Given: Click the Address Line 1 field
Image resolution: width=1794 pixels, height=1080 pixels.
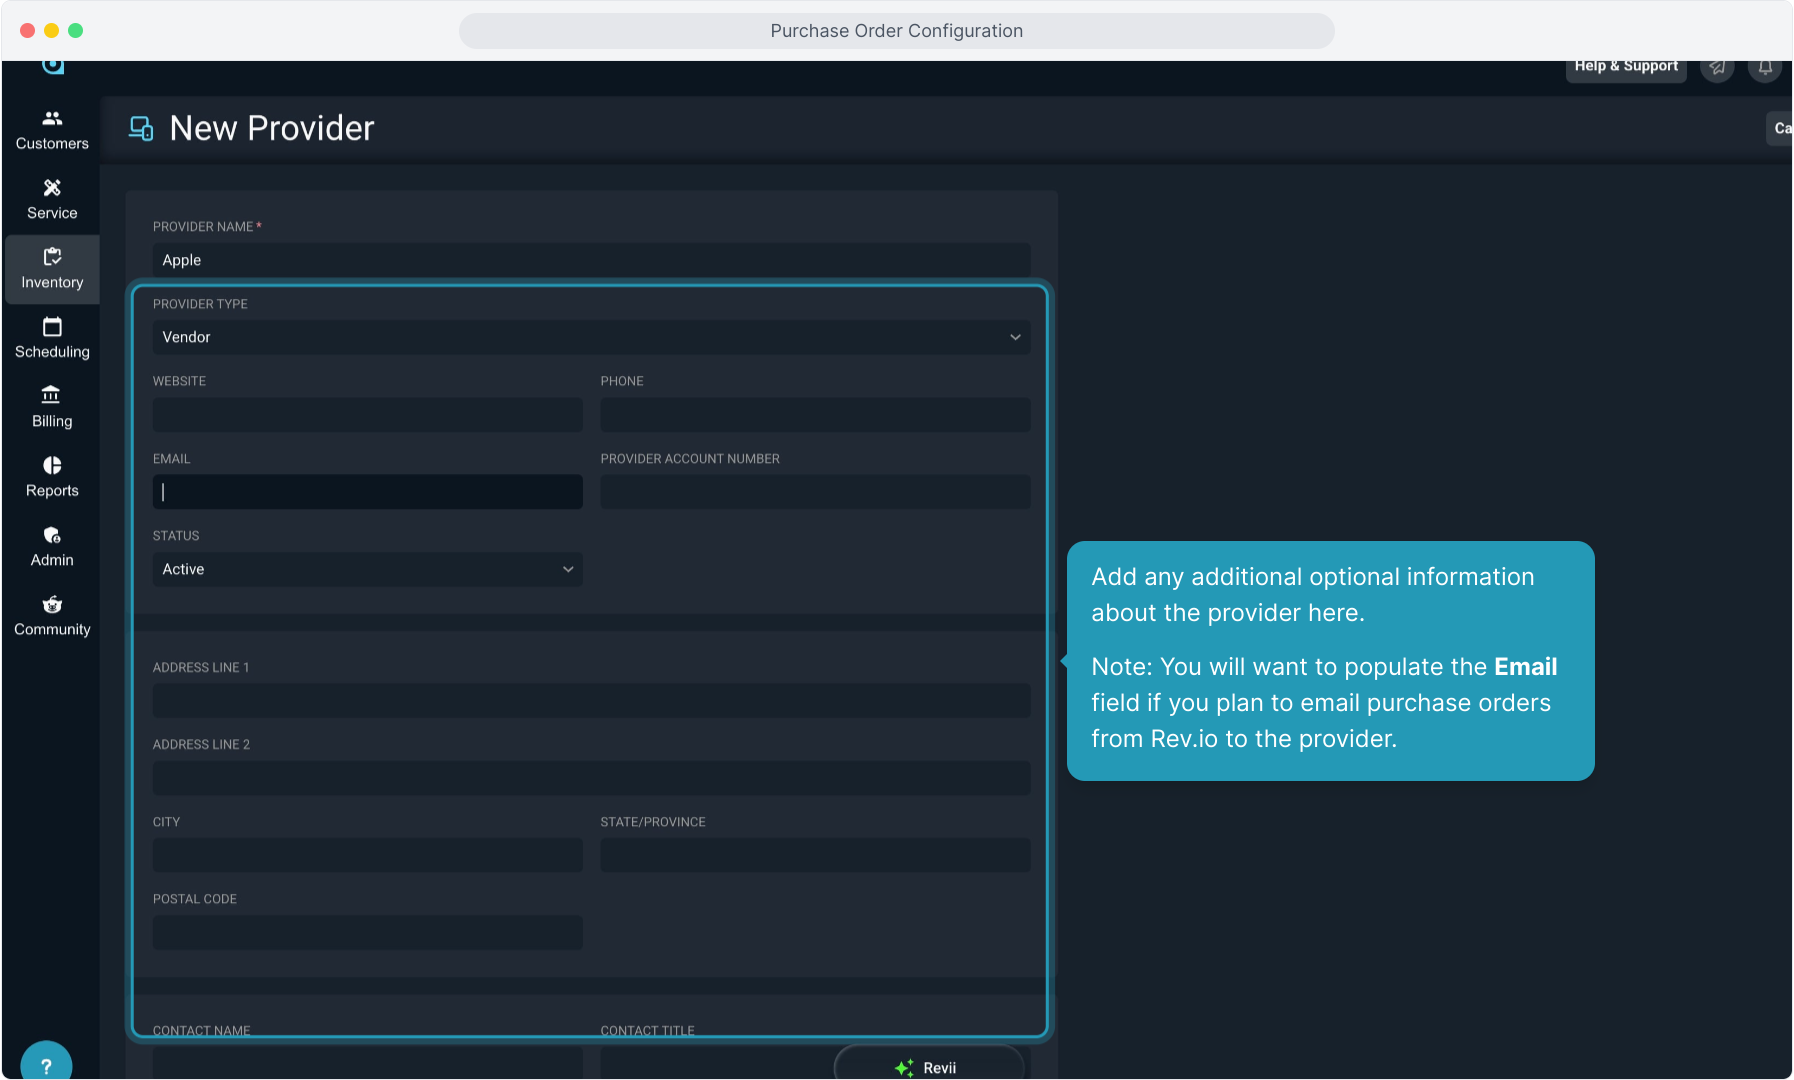Looking at the screenshot, I should (x=591, y=701).
